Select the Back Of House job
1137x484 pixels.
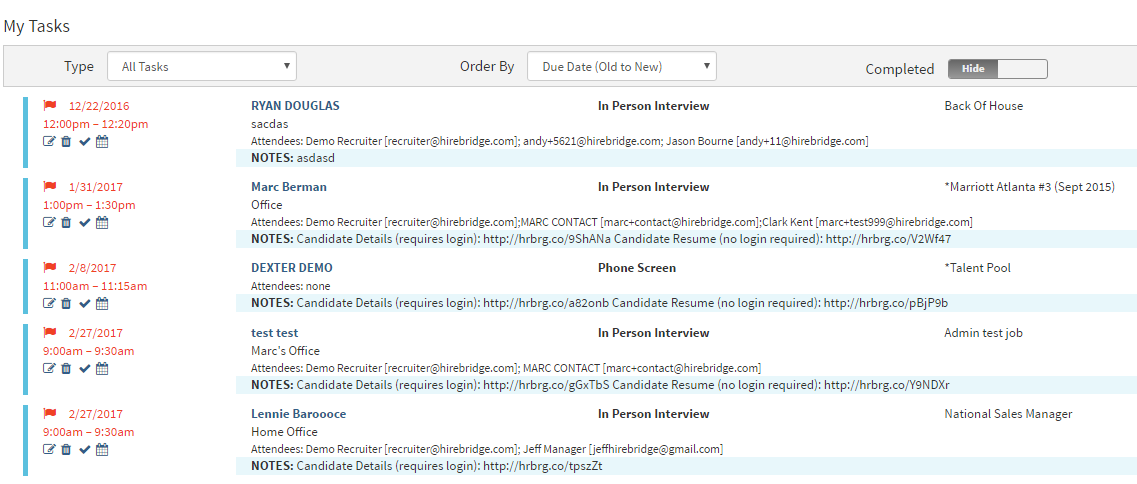pyautogui.click(x=983, y=106)
